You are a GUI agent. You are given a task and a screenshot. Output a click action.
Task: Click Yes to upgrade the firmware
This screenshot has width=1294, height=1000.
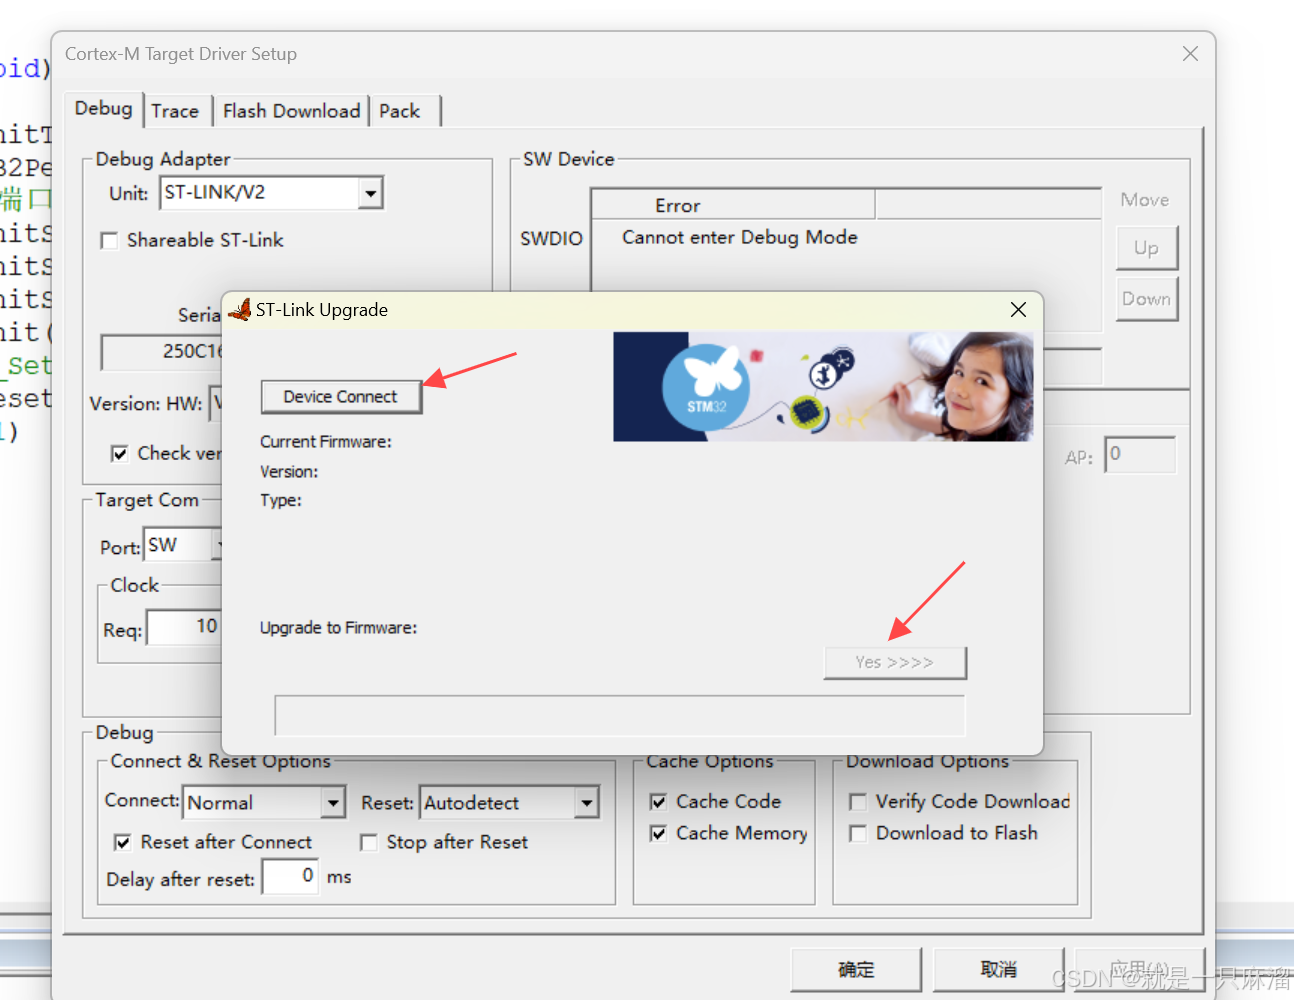tap(894, 662)
